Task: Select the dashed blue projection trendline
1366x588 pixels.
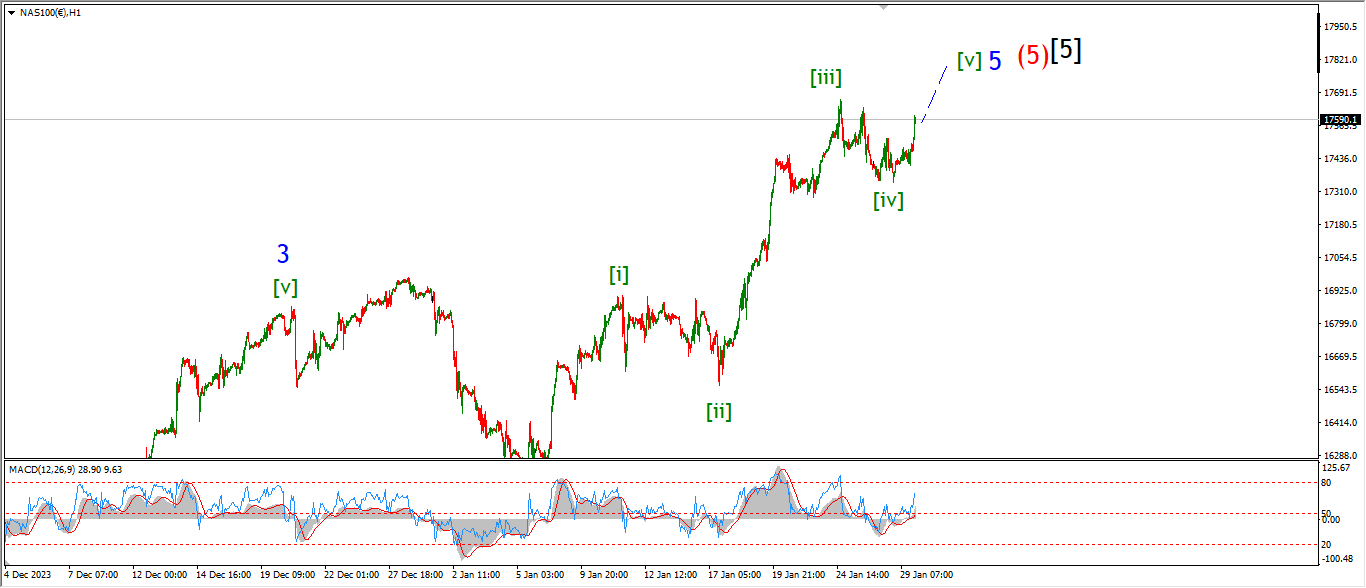Action: point(935,93)
